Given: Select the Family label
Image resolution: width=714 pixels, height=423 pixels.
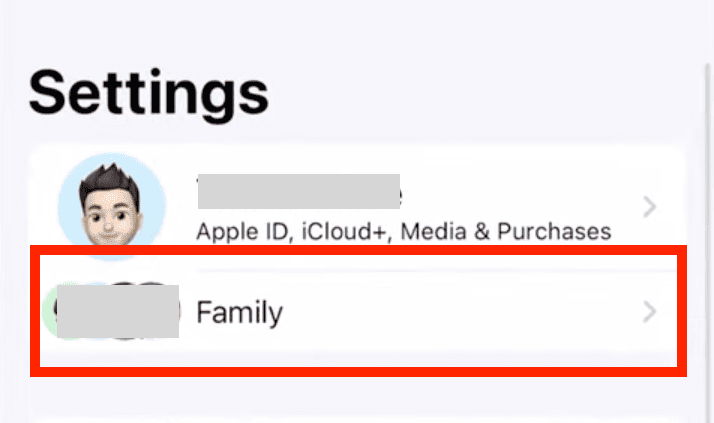Looking at the screenshot, I should coord(239,313).
